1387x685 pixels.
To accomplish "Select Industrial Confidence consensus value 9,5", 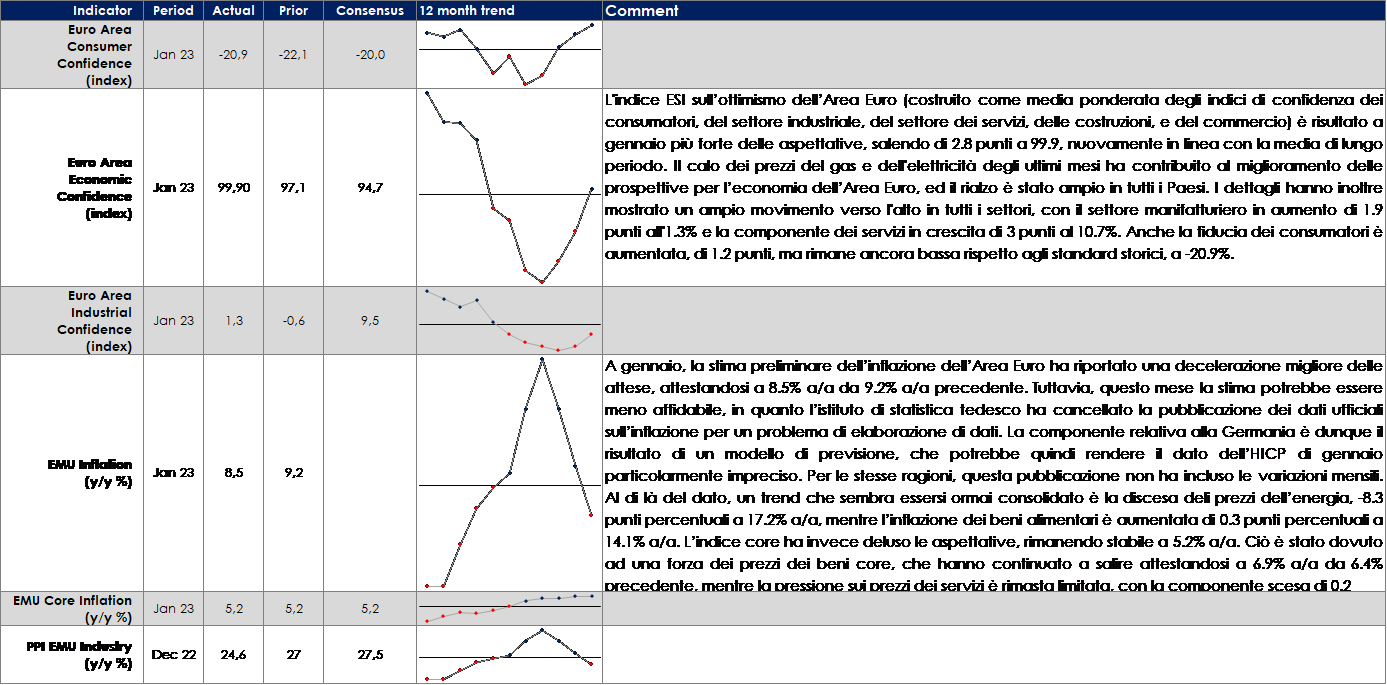I will [370, 321].
